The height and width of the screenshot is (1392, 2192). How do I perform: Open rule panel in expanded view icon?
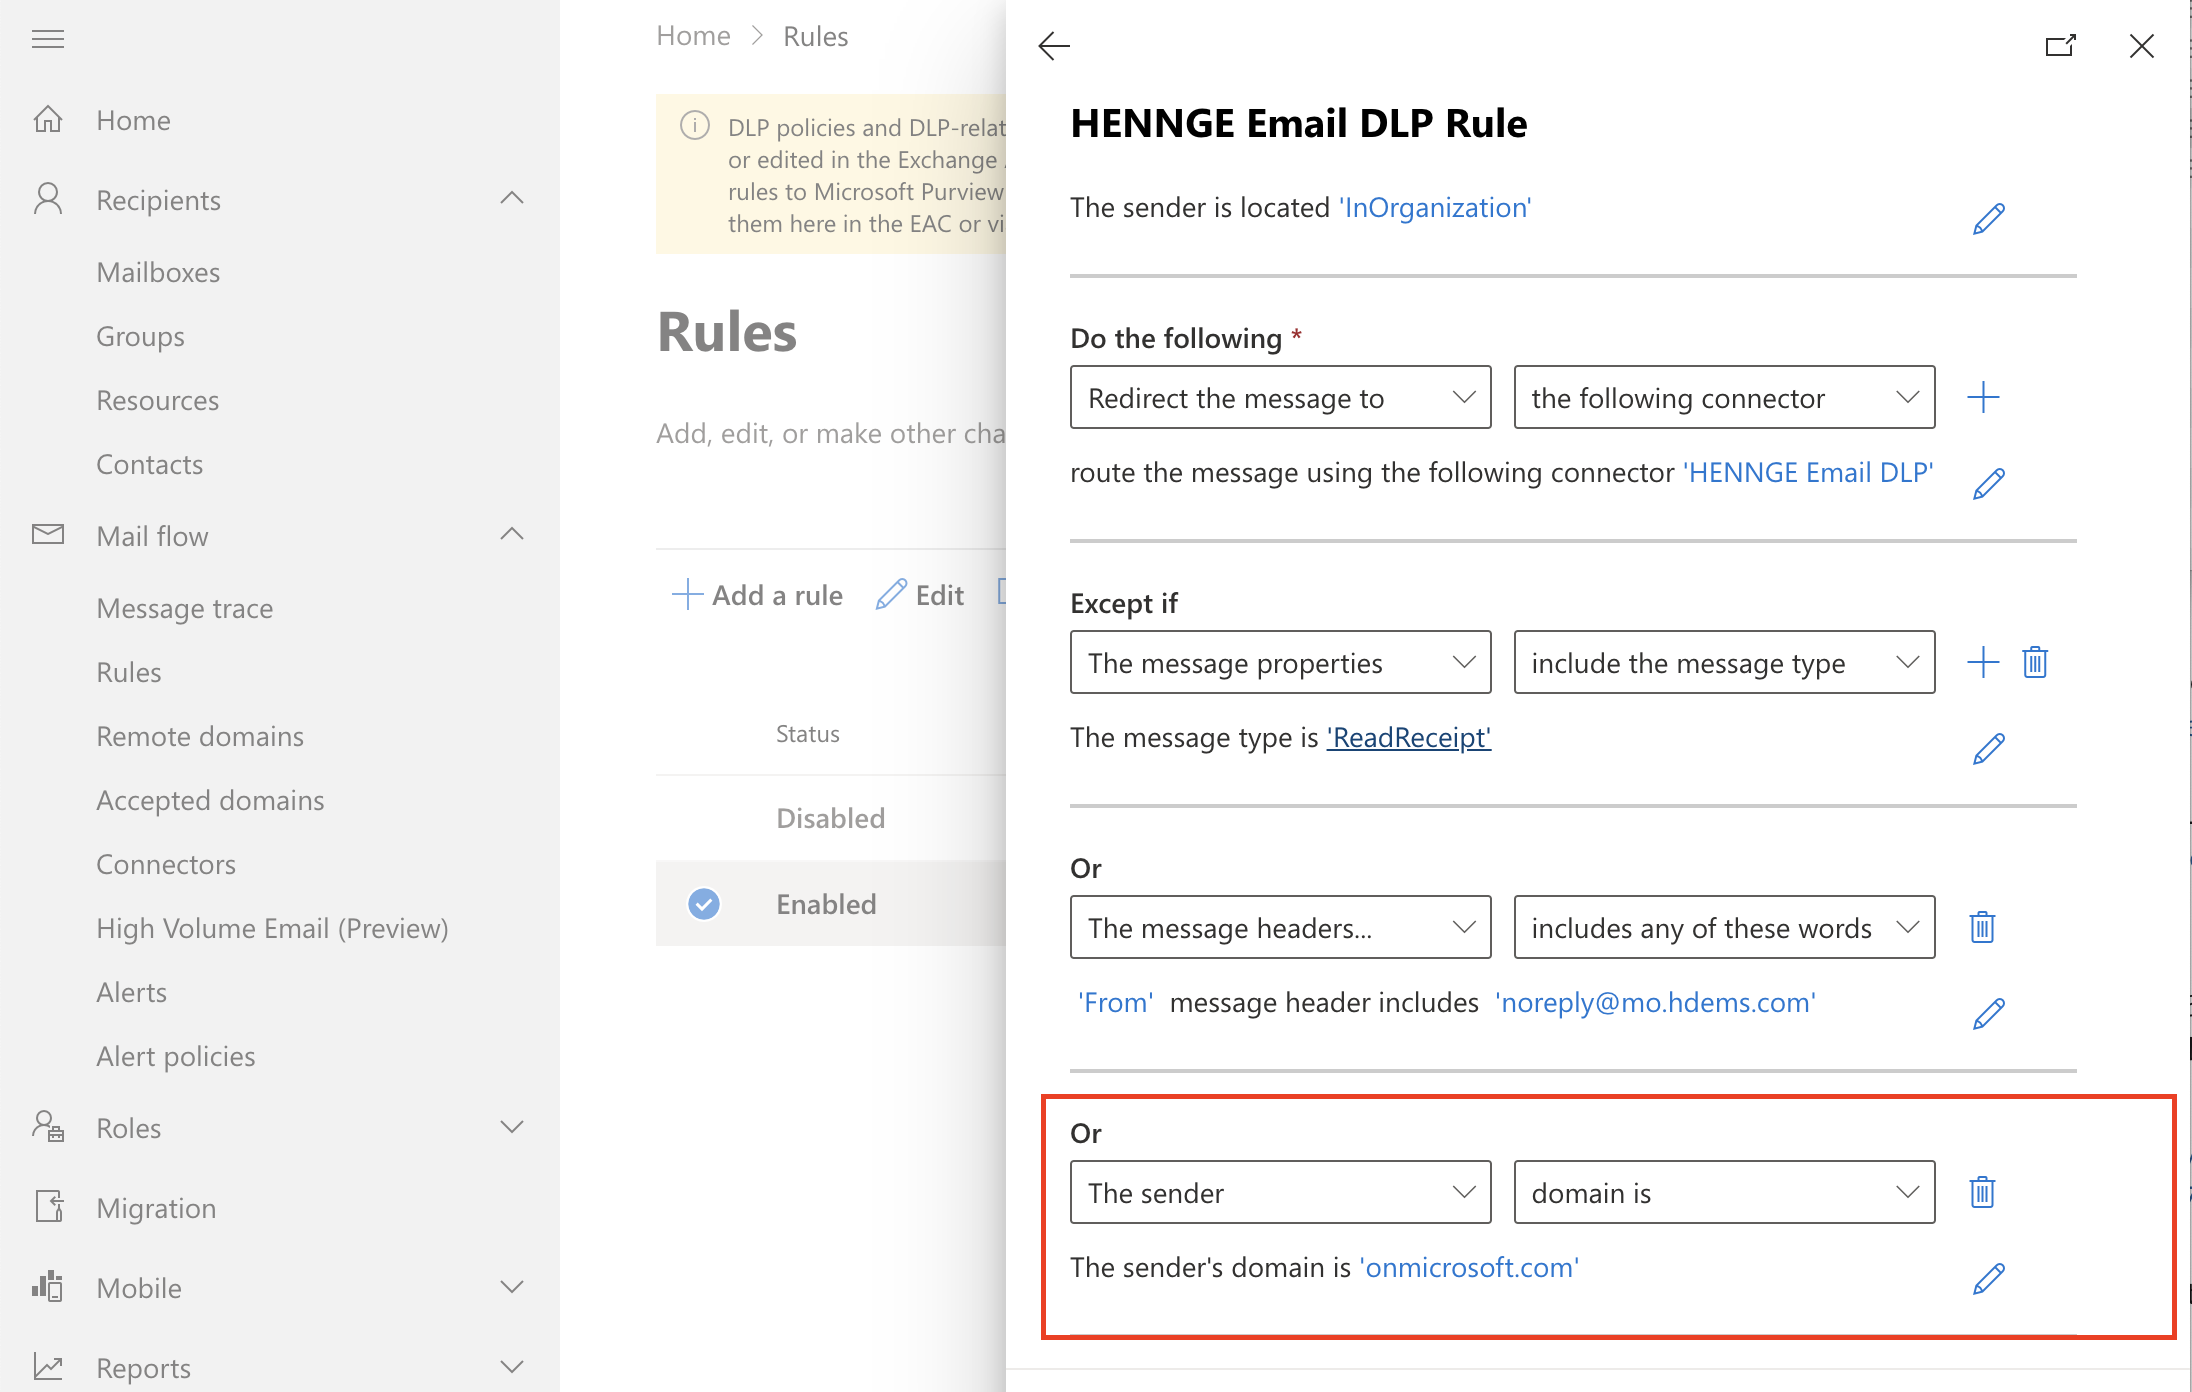coord(2061,46)
